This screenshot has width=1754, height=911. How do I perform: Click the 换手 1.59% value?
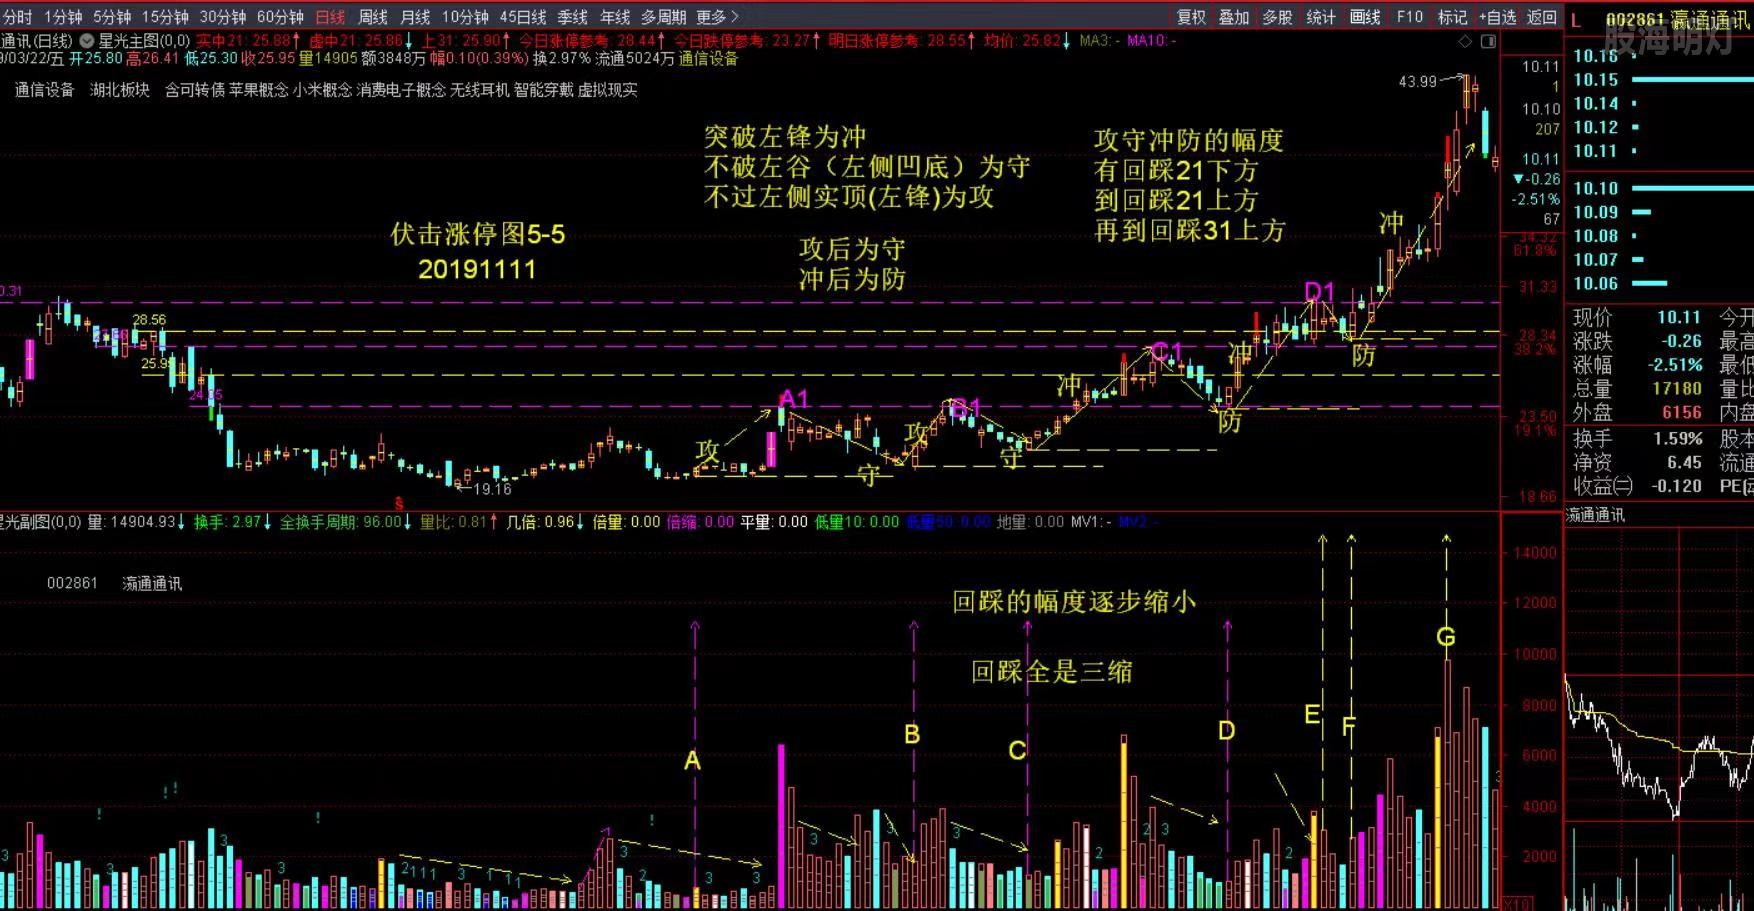(1678, 438)
